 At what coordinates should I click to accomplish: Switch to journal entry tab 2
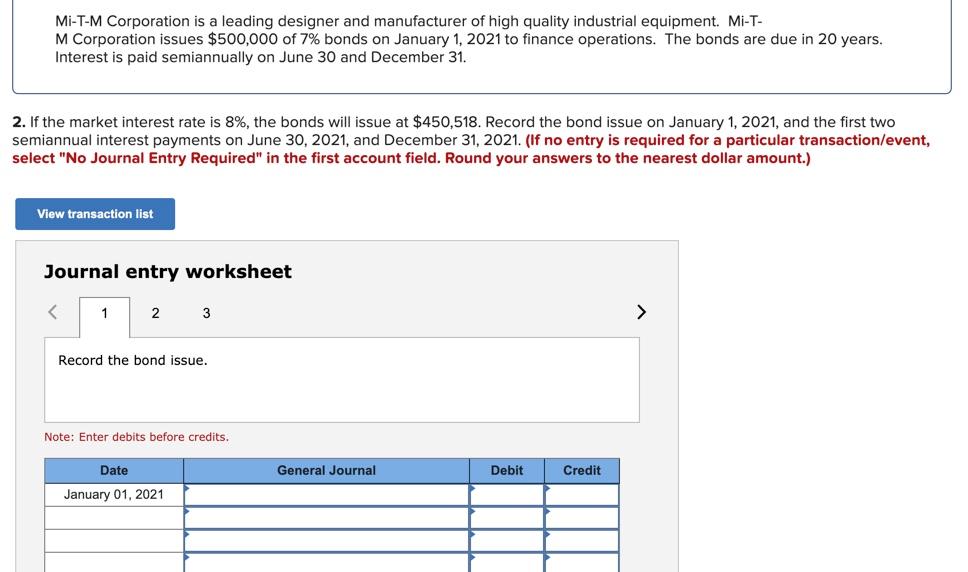(156, 313)
